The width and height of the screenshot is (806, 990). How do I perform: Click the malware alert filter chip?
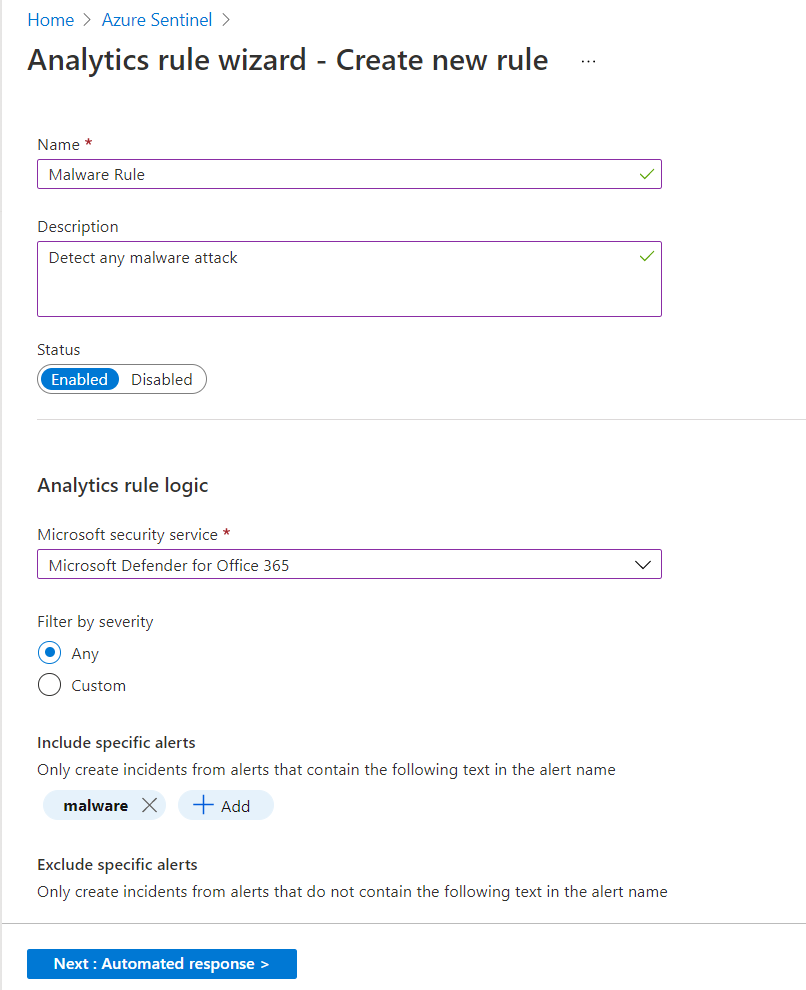tap(96, 806)
